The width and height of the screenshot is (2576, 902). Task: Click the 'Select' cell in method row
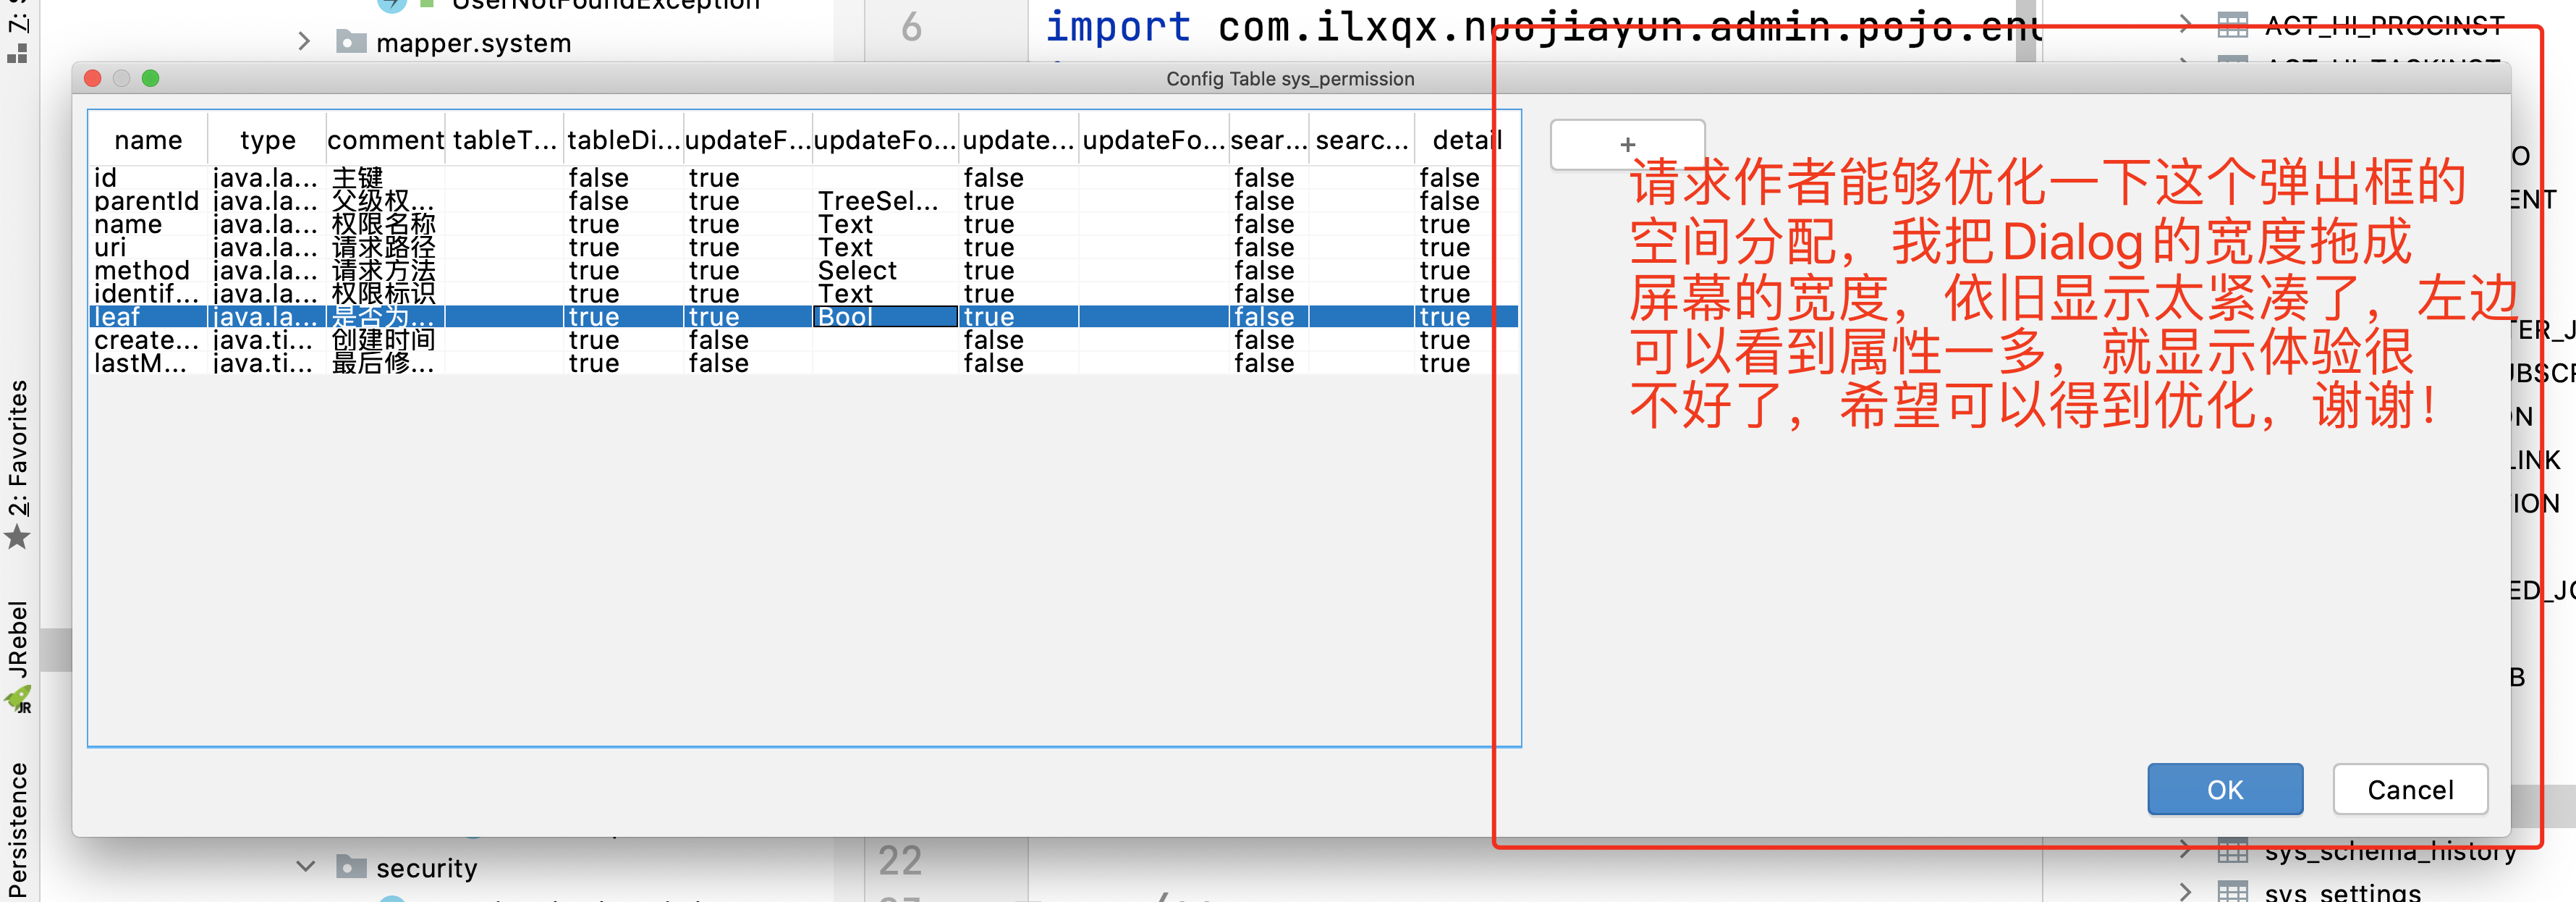pyautogui.click(x=885, y=270)
